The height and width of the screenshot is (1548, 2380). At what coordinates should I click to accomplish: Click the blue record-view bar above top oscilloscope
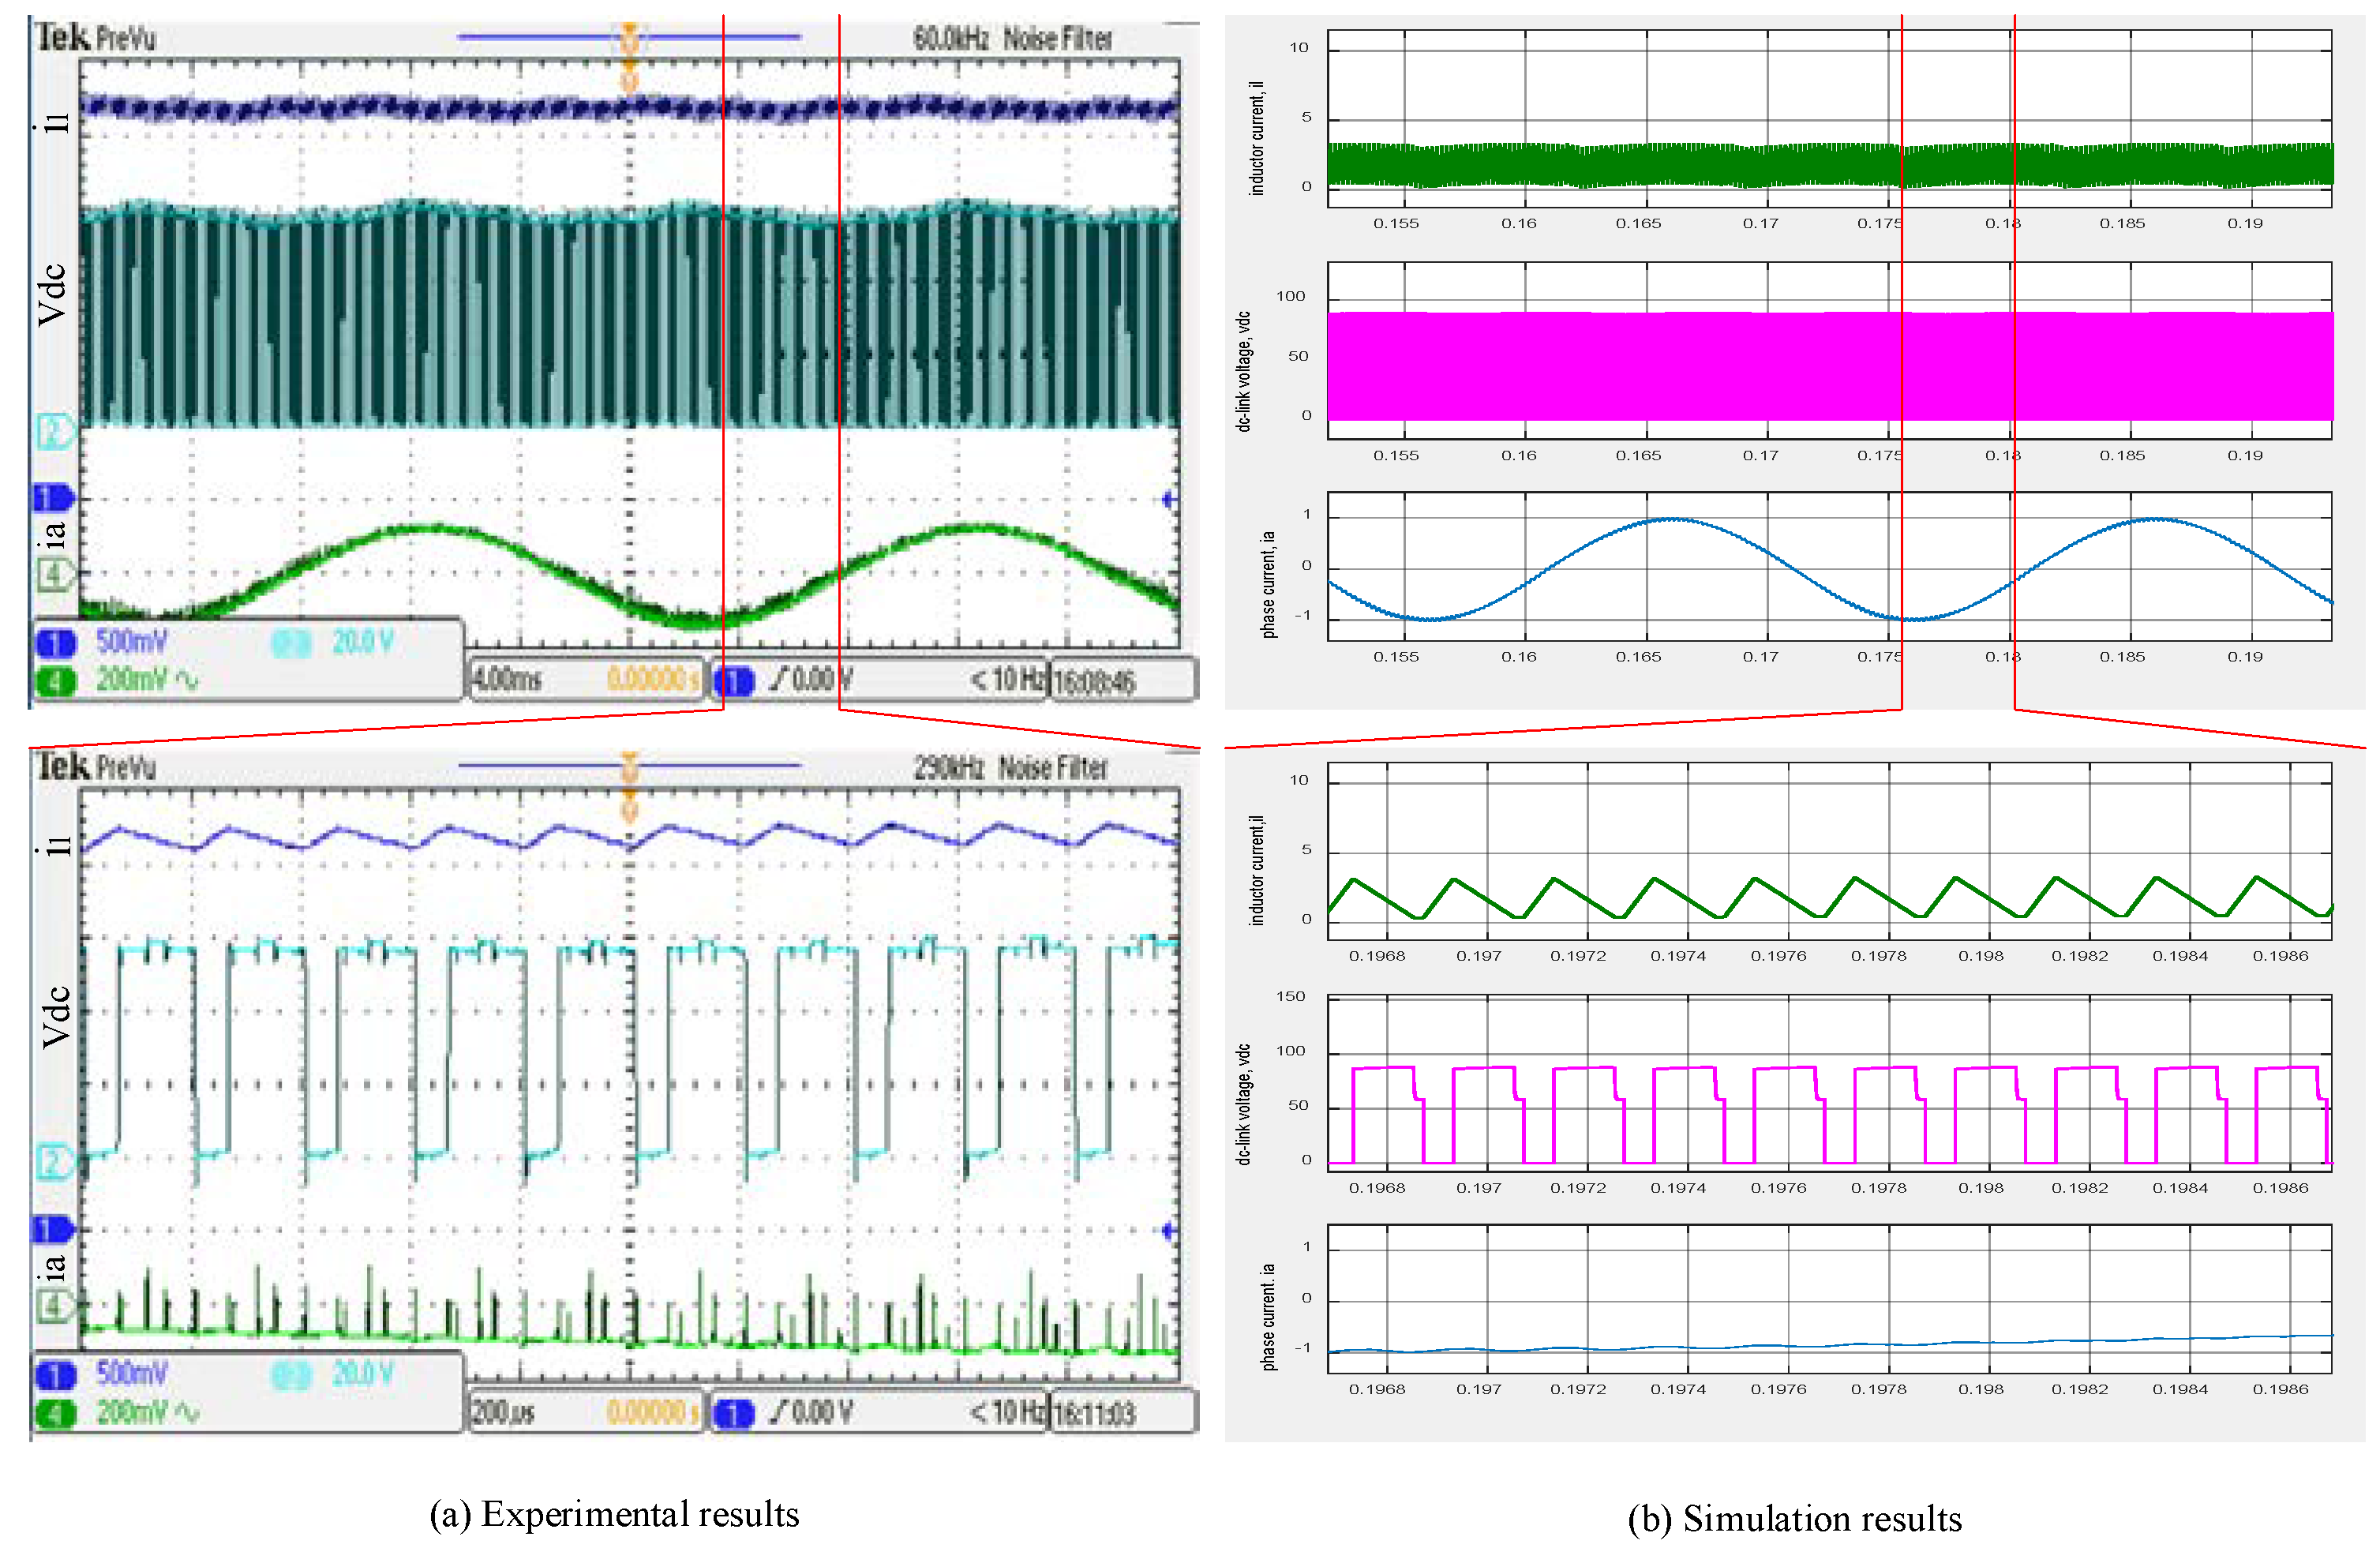click(x=540, y=37)
